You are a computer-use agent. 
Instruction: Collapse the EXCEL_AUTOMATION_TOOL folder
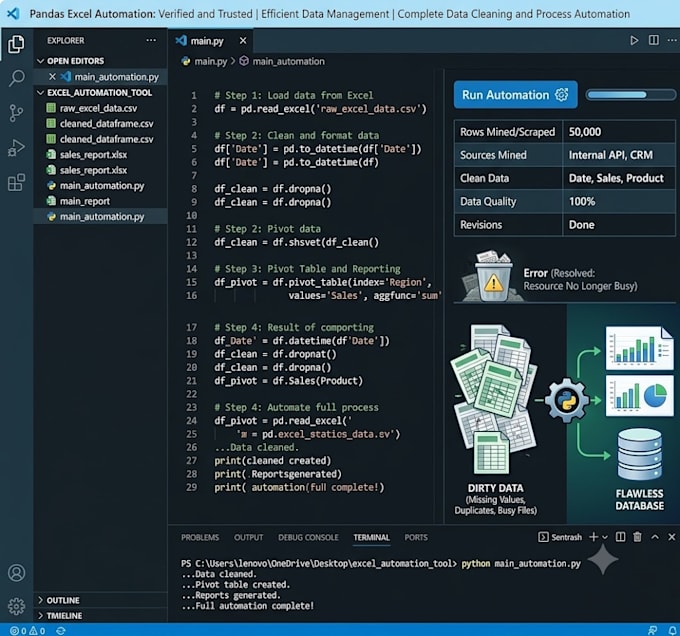click(40, 92)
